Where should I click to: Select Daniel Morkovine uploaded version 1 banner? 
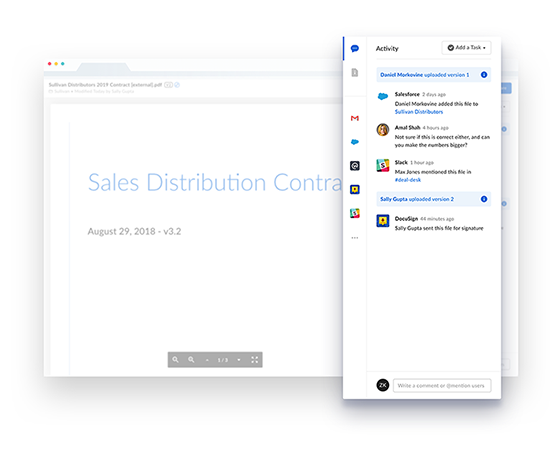[x=434, y=75]
